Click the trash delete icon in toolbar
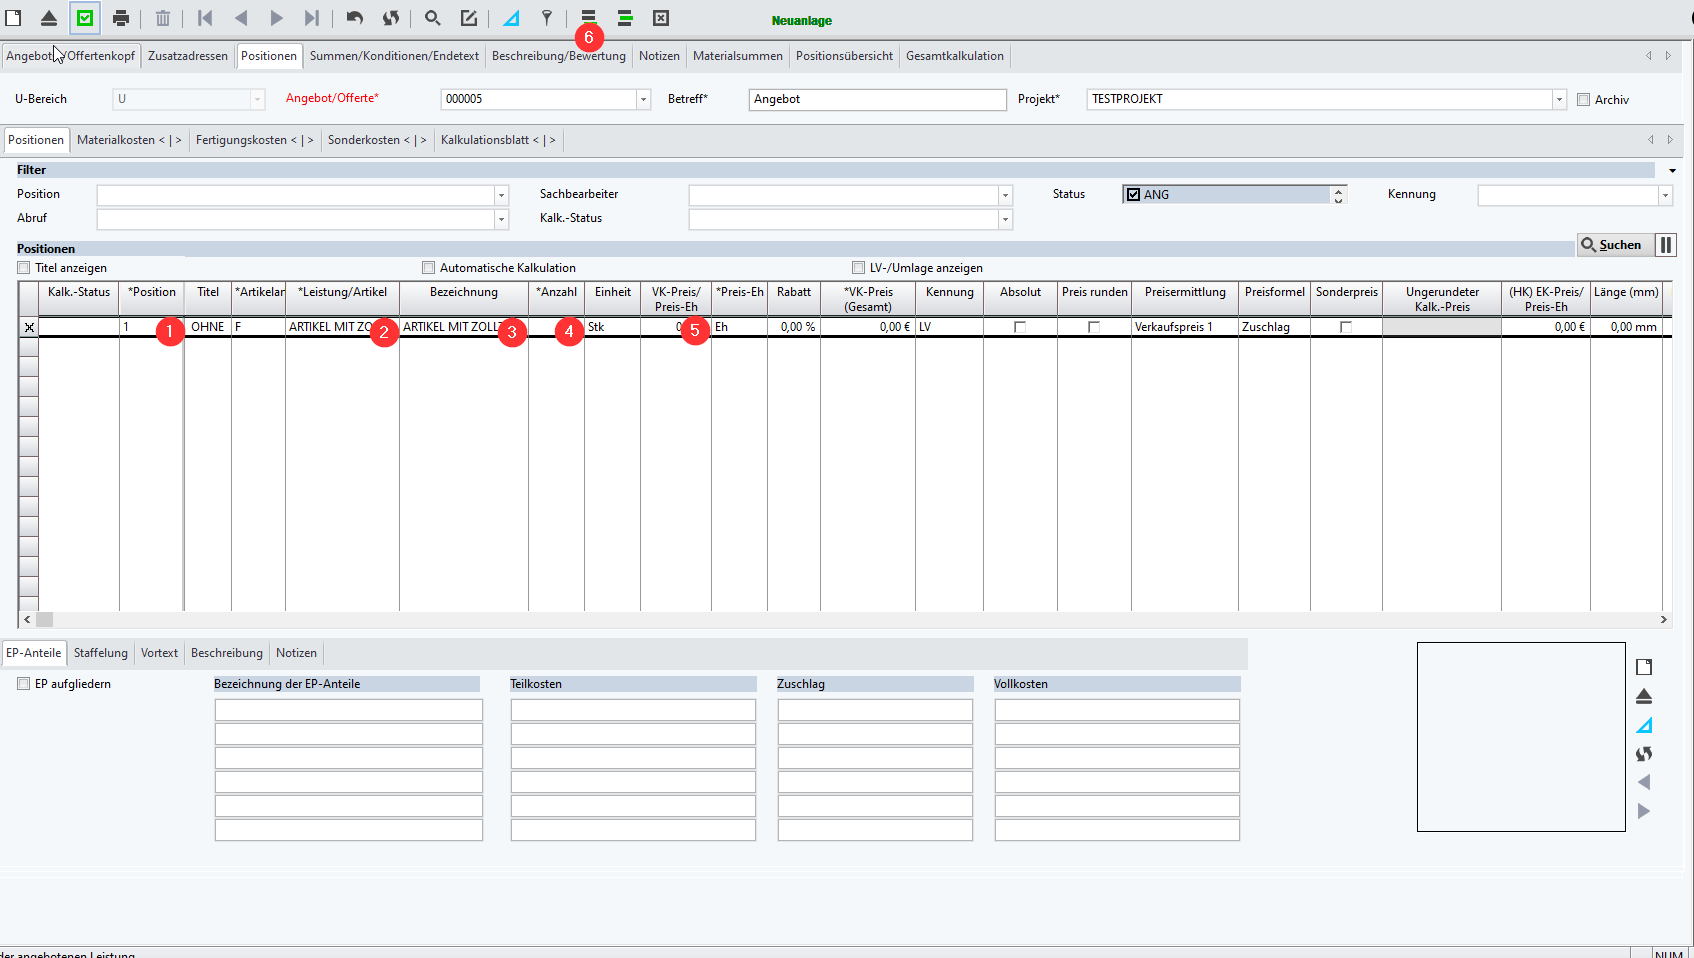The height and width of the screenshot is (958, 1694). coord(162,18)
